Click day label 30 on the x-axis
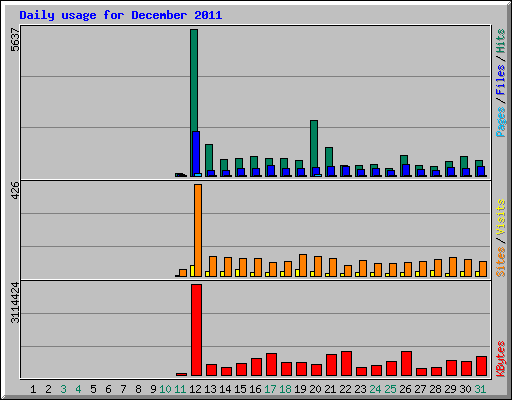 pyautogui.click(x=465, y=389)
